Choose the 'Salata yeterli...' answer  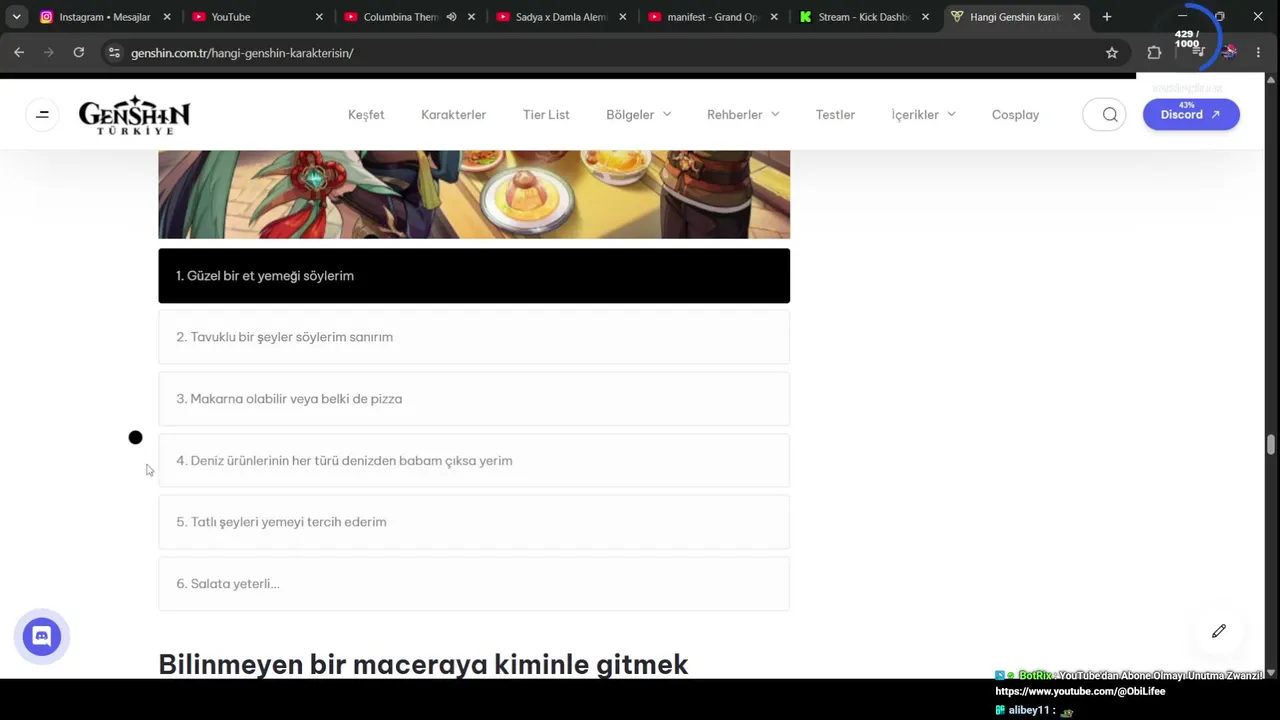[474, 584]
